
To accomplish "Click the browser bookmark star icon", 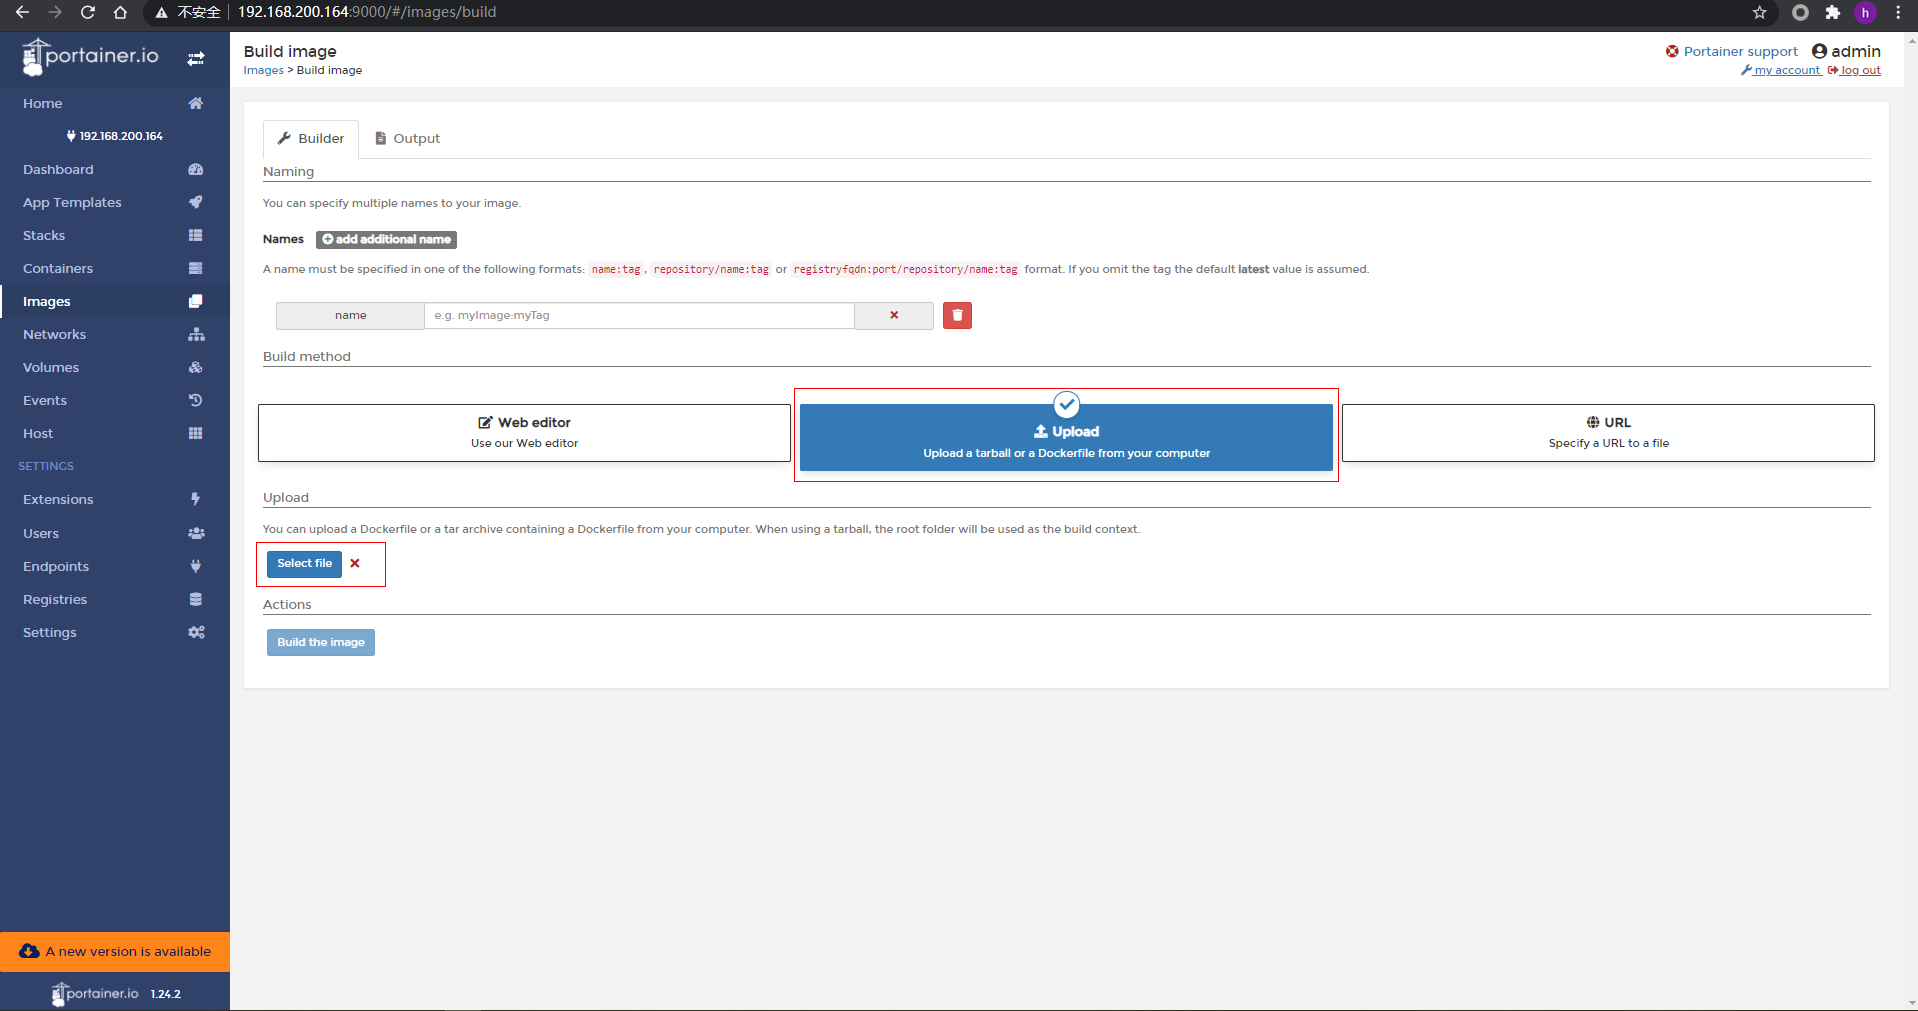I will coord(1760,12).
